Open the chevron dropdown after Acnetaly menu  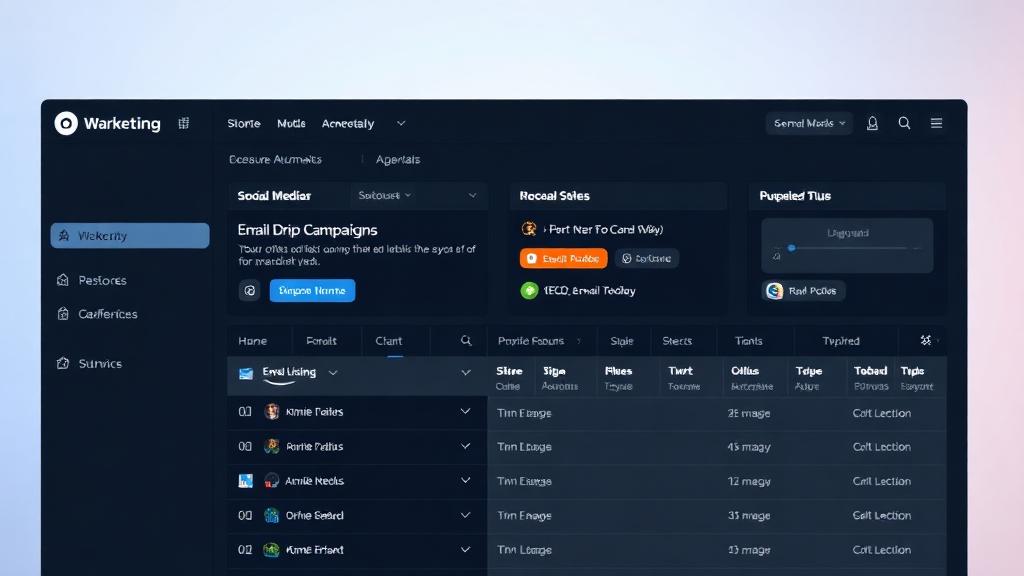[x=401, y=124]
